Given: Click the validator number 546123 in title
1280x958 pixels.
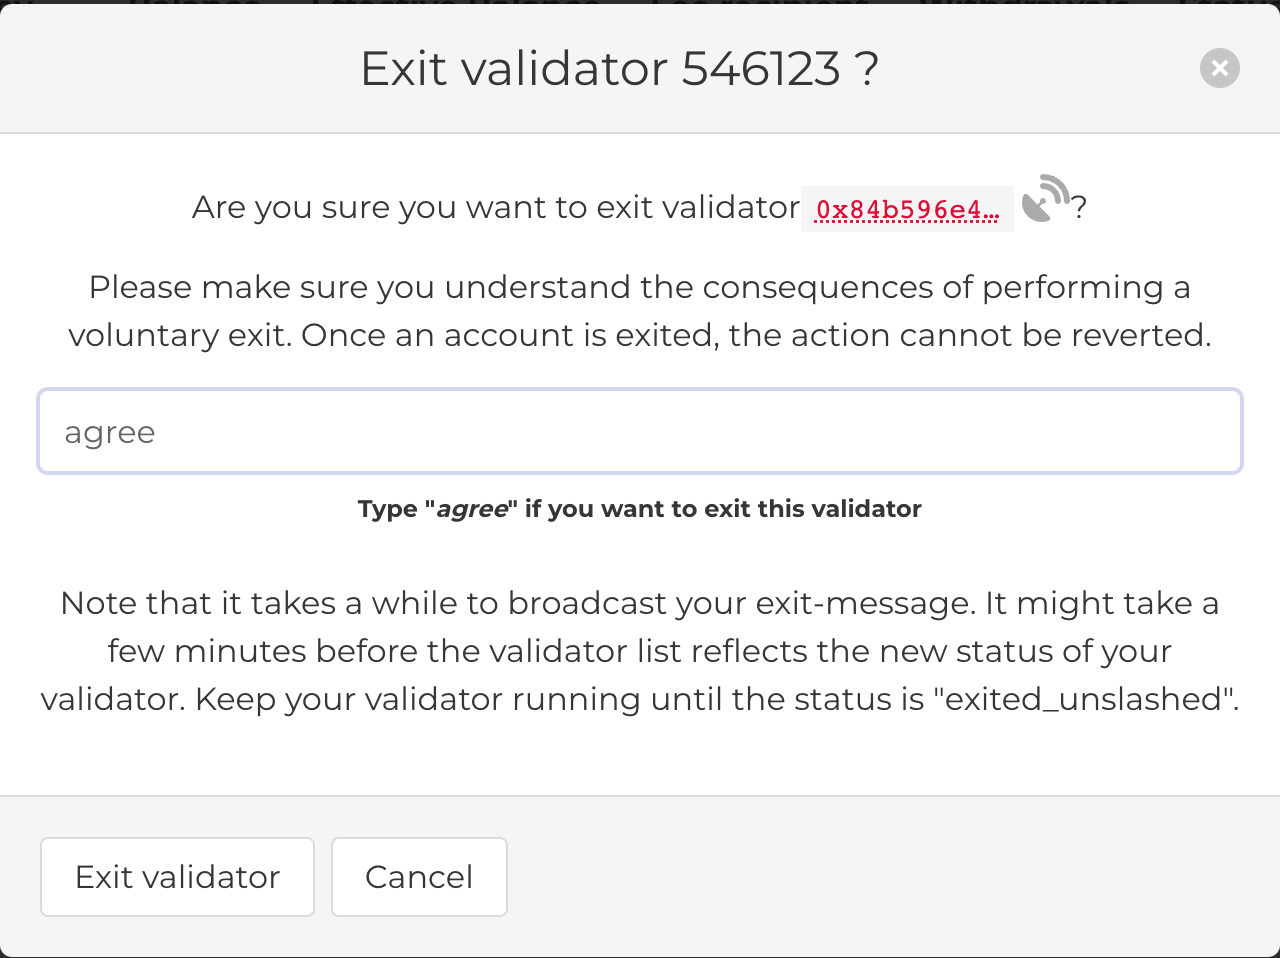Looking at the screenshot, I should click(761, 69).
